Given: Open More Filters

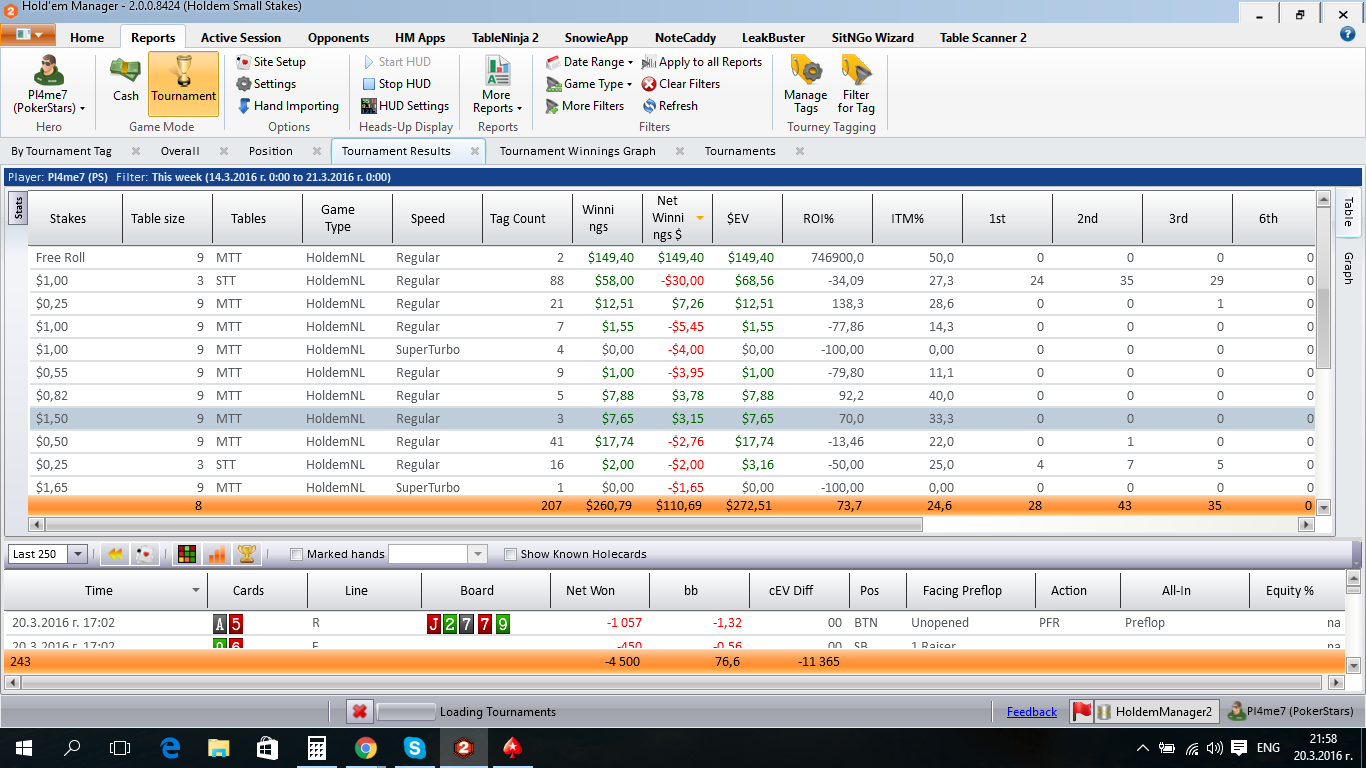Looking at the screenshot, I should [x=584, y=106].
